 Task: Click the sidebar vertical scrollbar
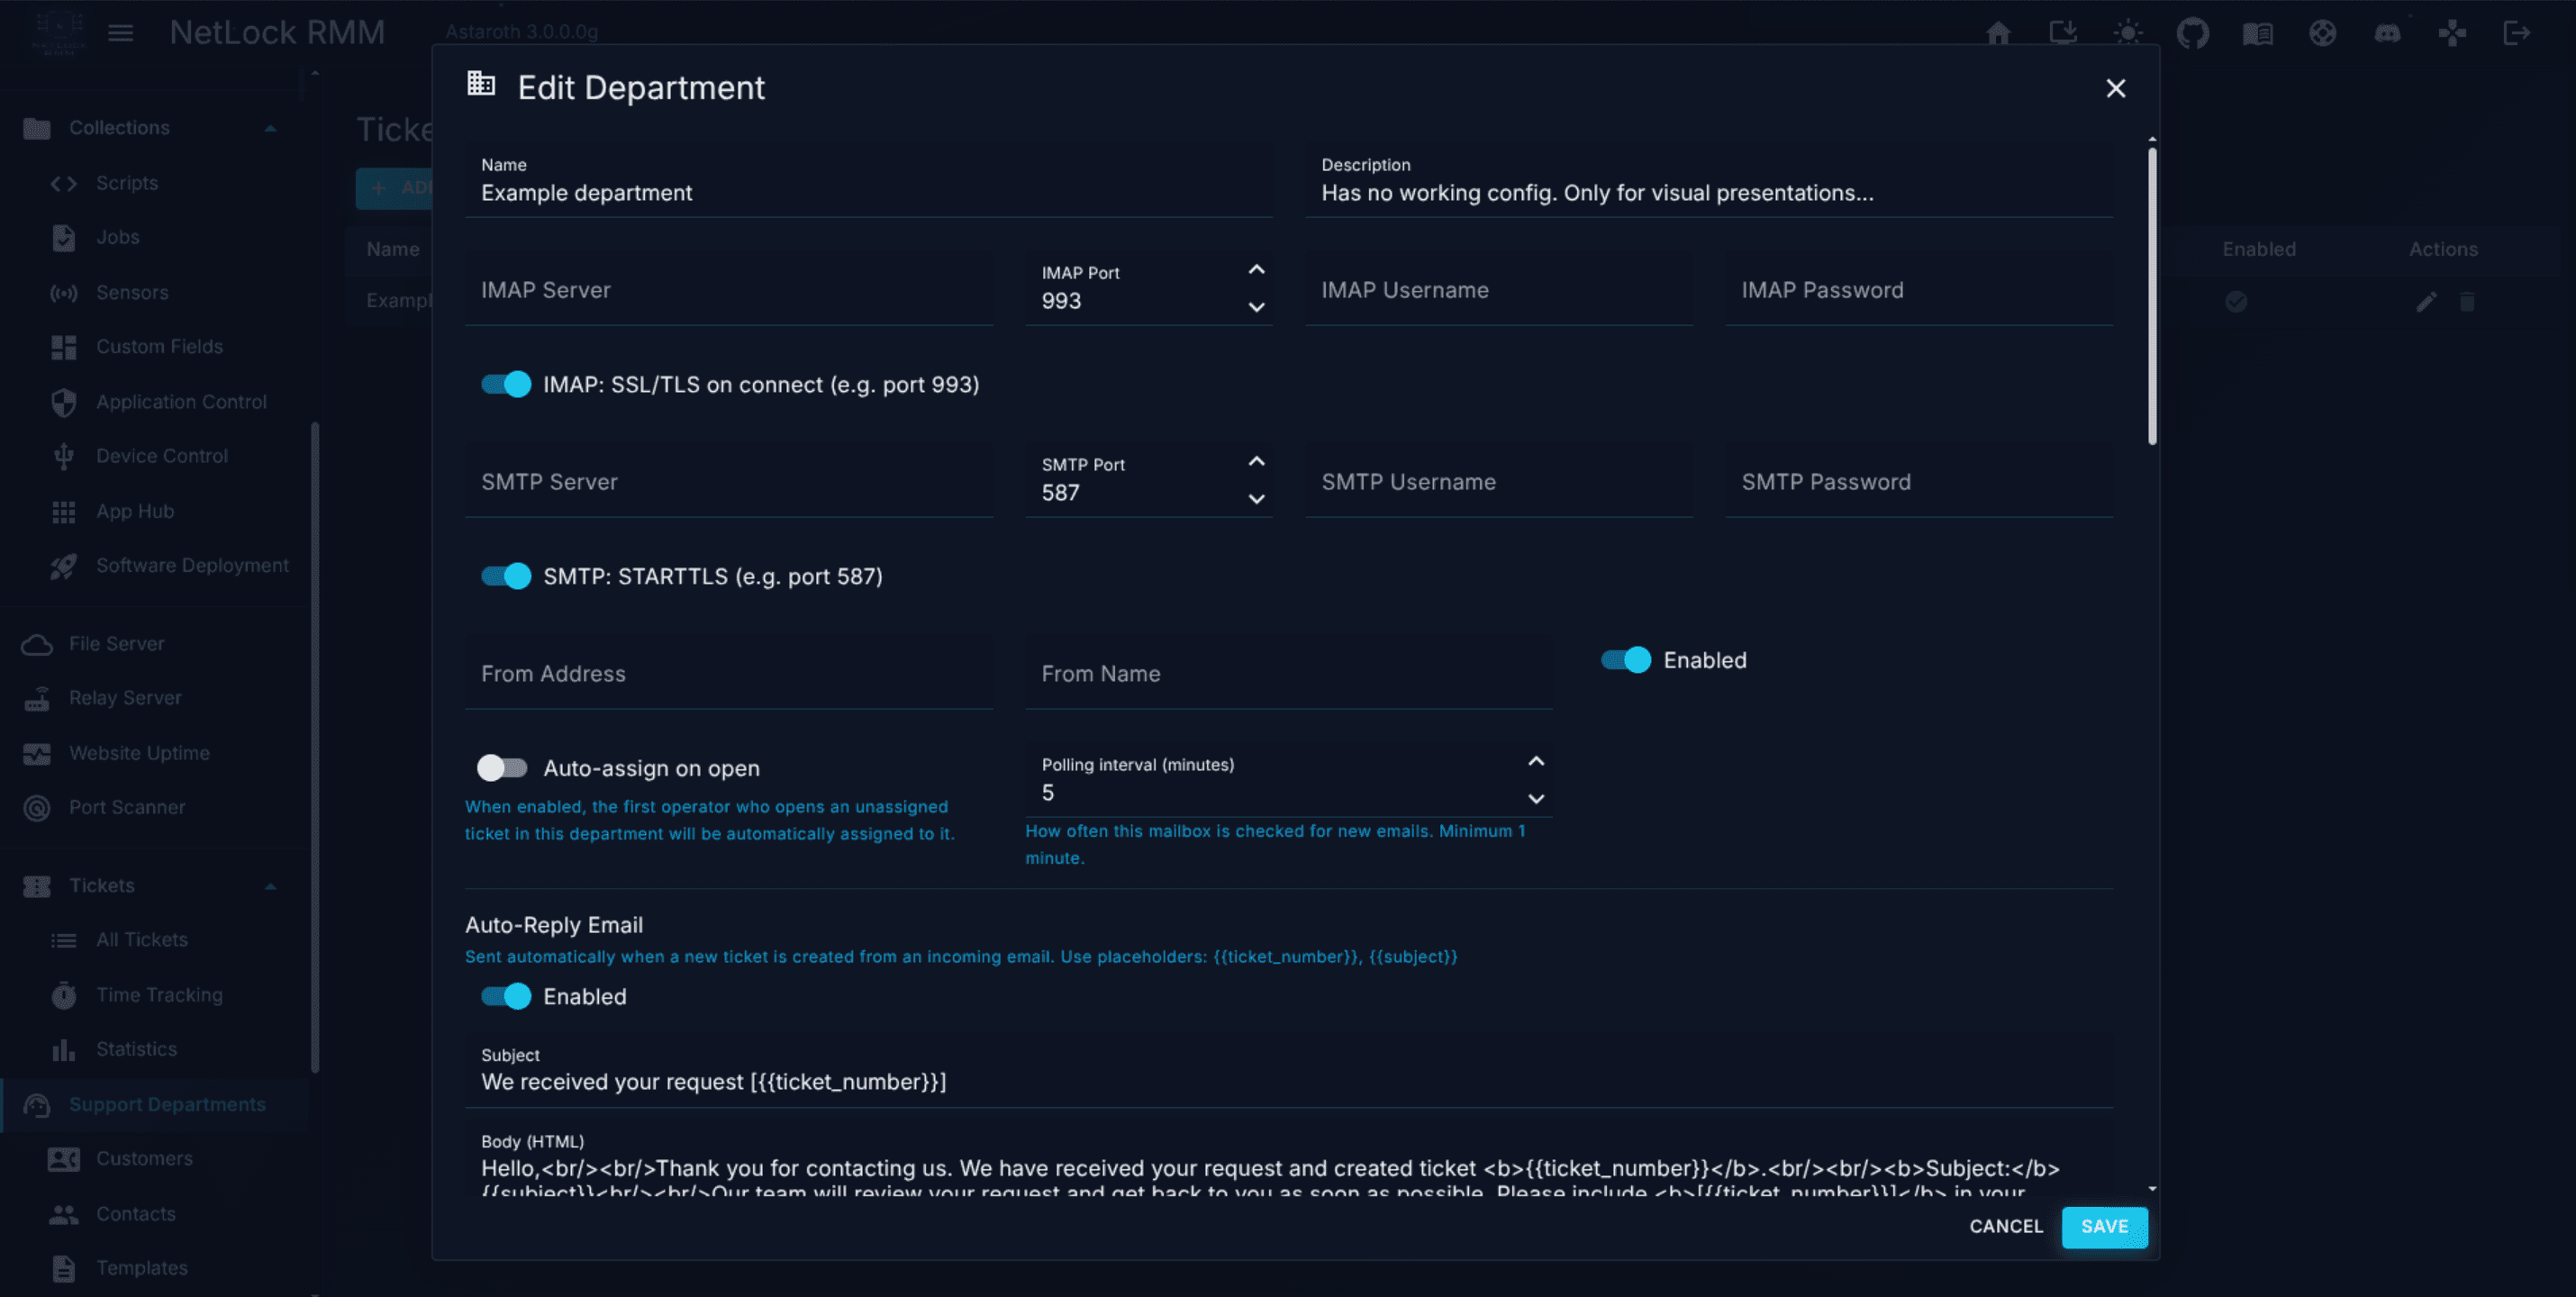(315, 747)
